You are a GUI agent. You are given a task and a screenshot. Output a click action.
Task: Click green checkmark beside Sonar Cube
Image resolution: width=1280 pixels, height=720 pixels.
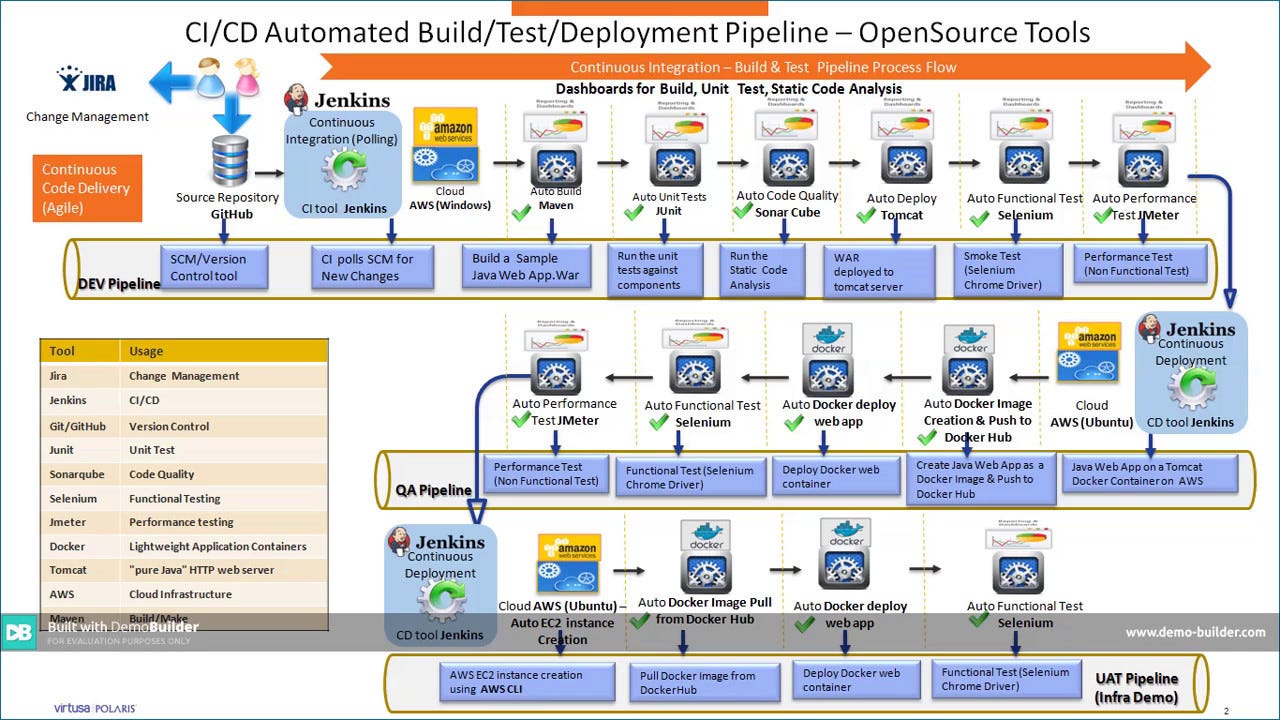pyautogui.click(x=742, y=211)
